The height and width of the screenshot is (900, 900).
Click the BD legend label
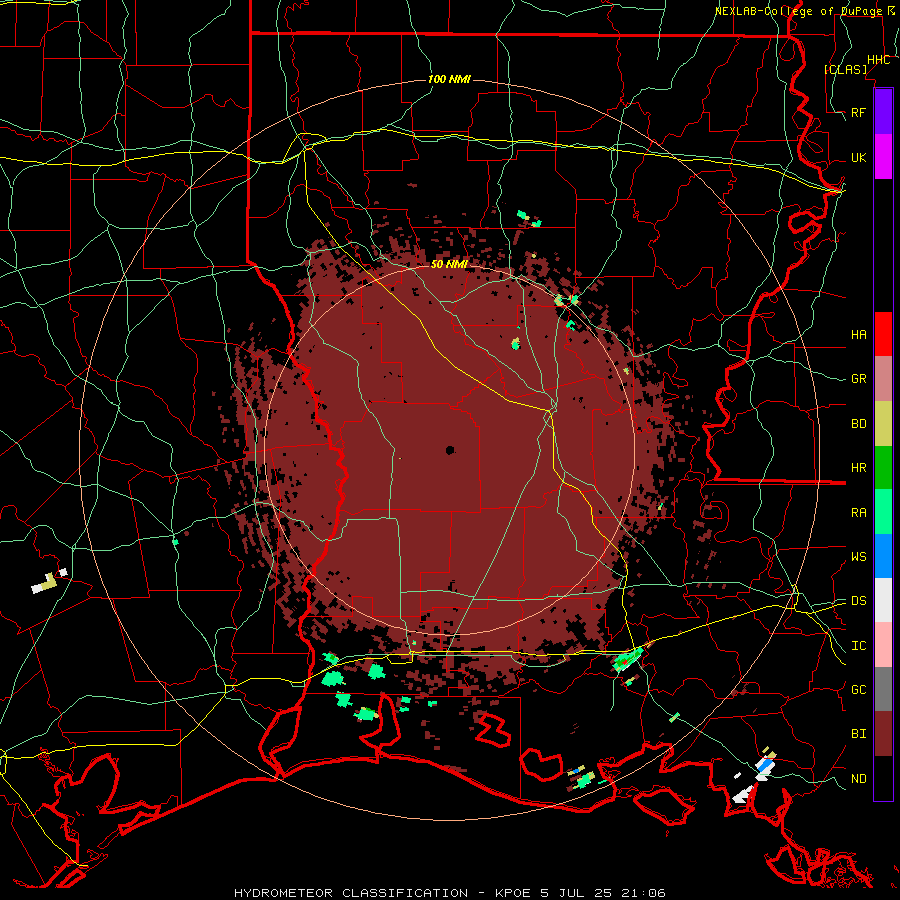[x=859, y=424]
